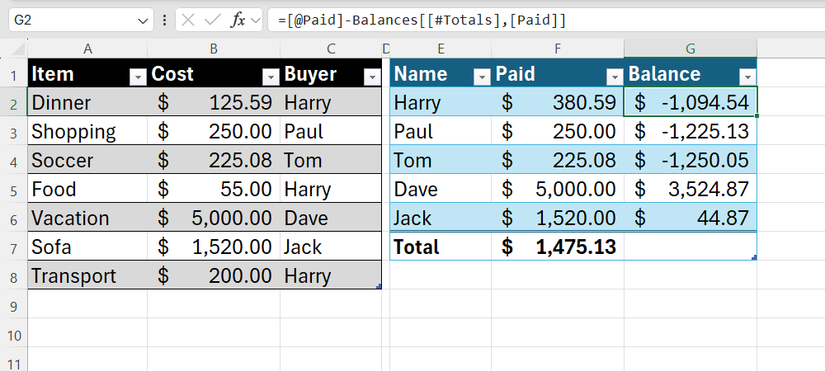
Task: Open the Item column filter dropdown
Action: tap(138, 77)
